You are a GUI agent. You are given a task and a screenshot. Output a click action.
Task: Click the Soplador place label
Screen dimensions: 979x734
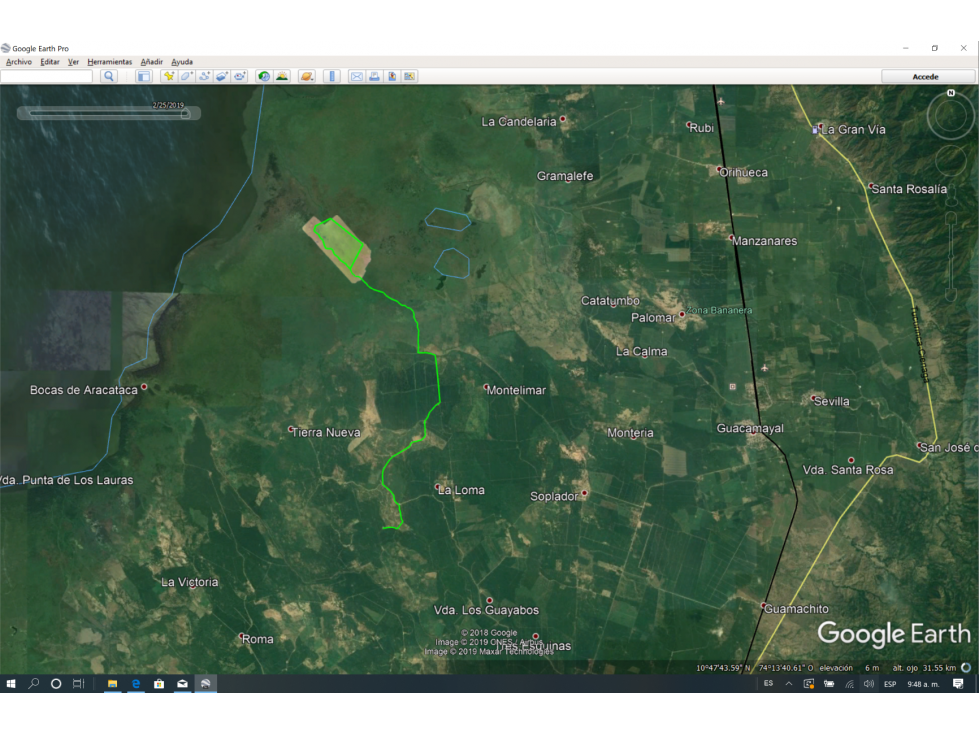pos(554,496)
